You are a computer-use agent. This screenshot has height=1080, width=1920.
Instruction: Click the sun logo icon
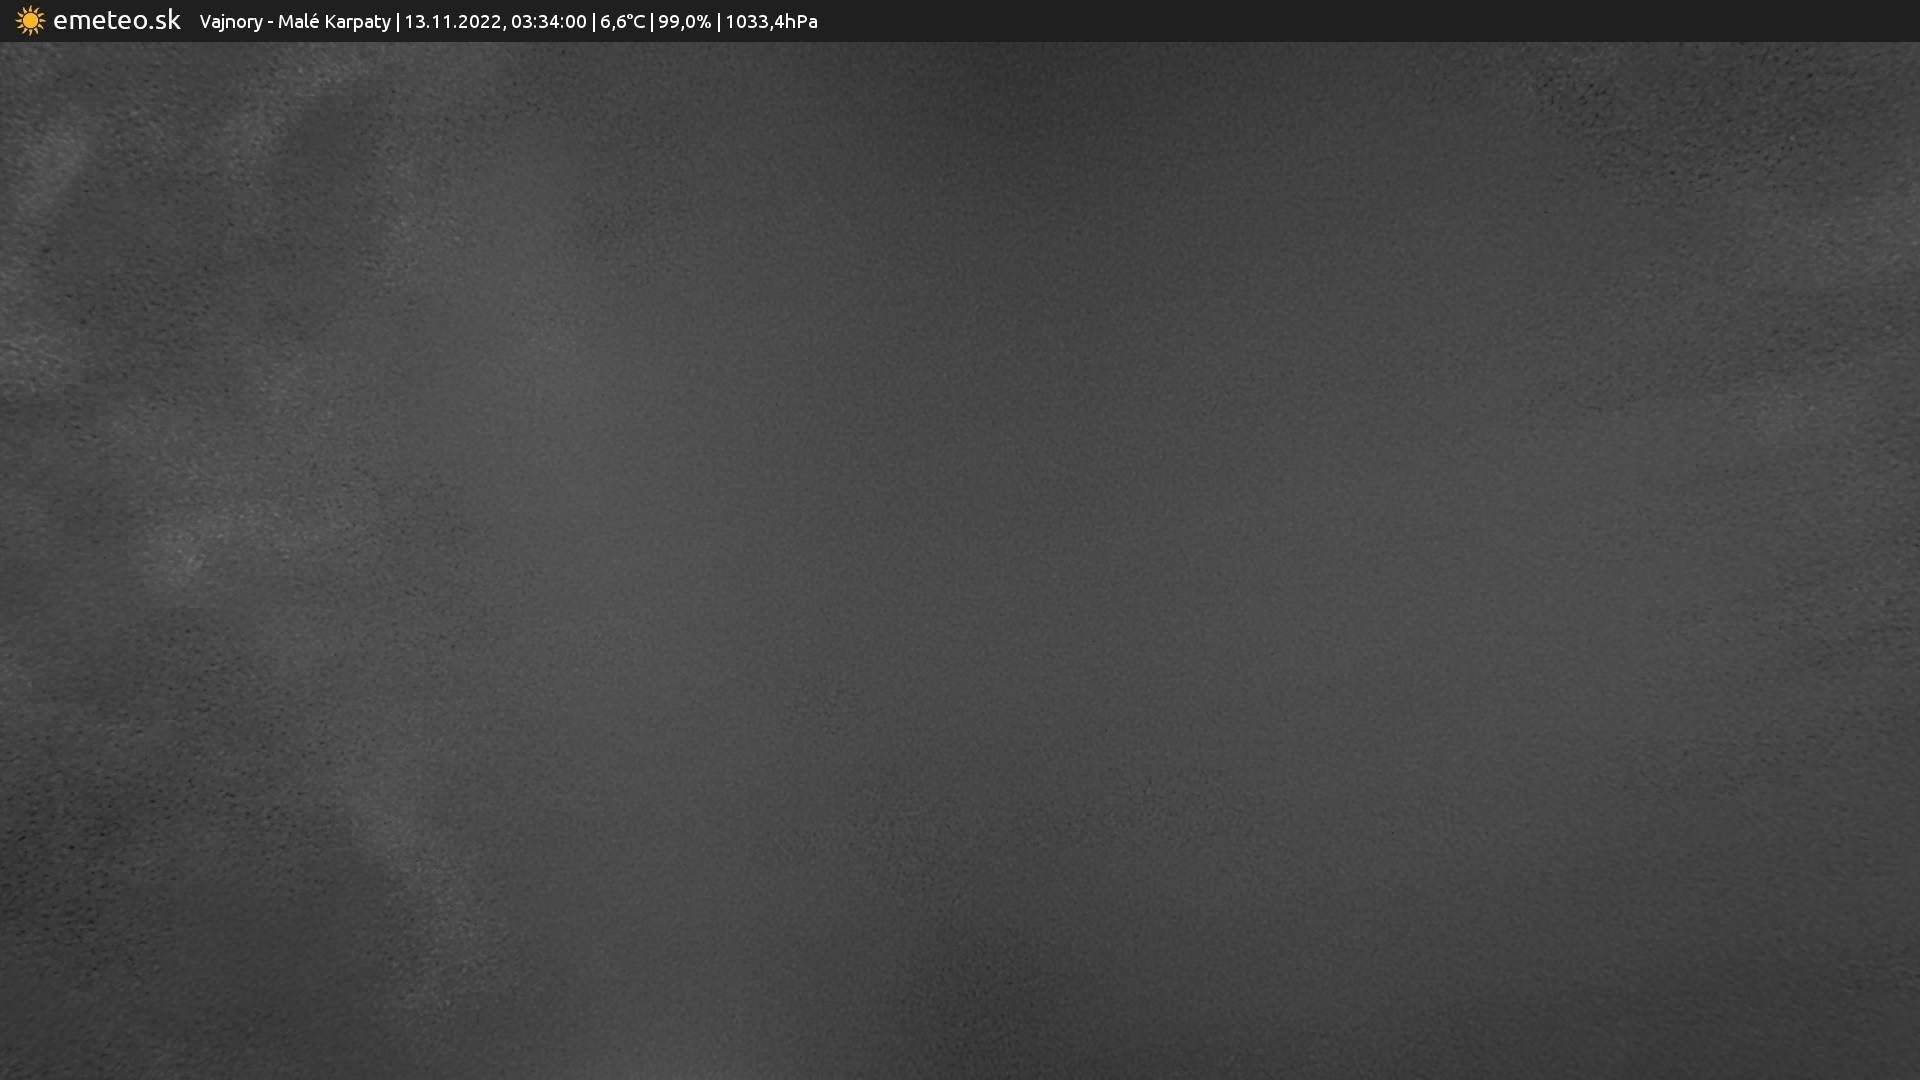30,21
